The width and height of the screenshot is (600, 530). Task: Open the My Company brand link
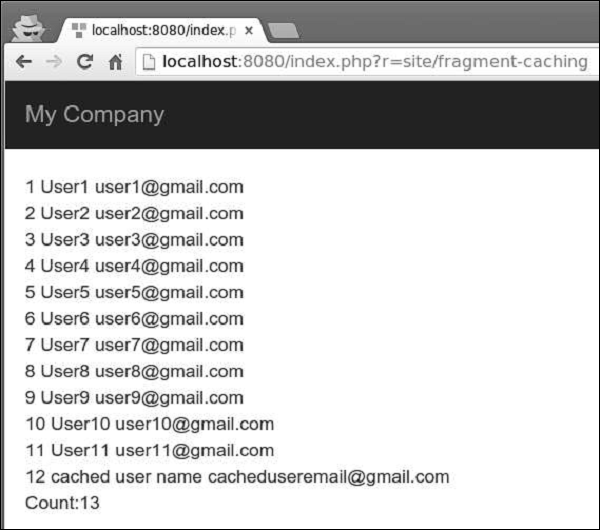pos(94,114)
